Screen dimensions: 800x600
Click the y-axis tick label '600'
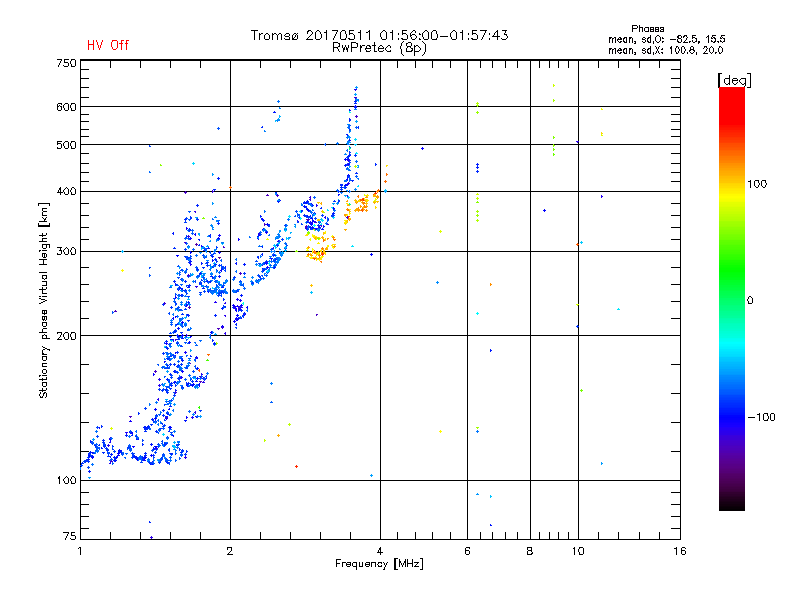pos(66,107)
